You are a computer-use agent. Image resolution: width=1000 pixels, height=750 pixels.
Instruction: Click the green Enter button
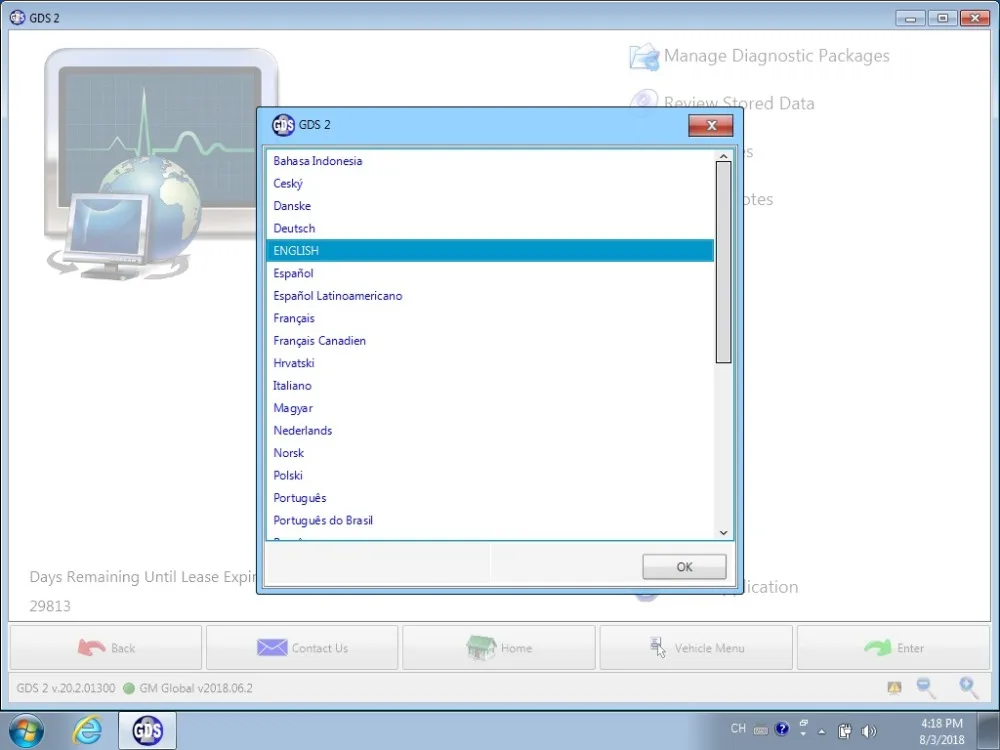tap(893, 648)
